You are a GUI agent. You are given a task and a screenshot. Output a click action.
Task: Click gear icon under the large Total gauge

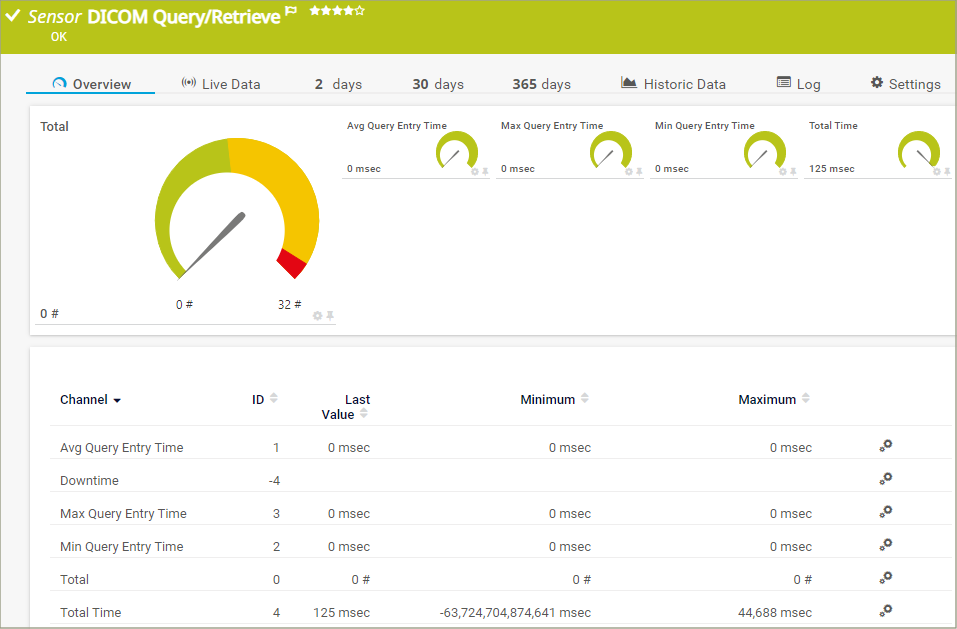(x=318, y=315)
